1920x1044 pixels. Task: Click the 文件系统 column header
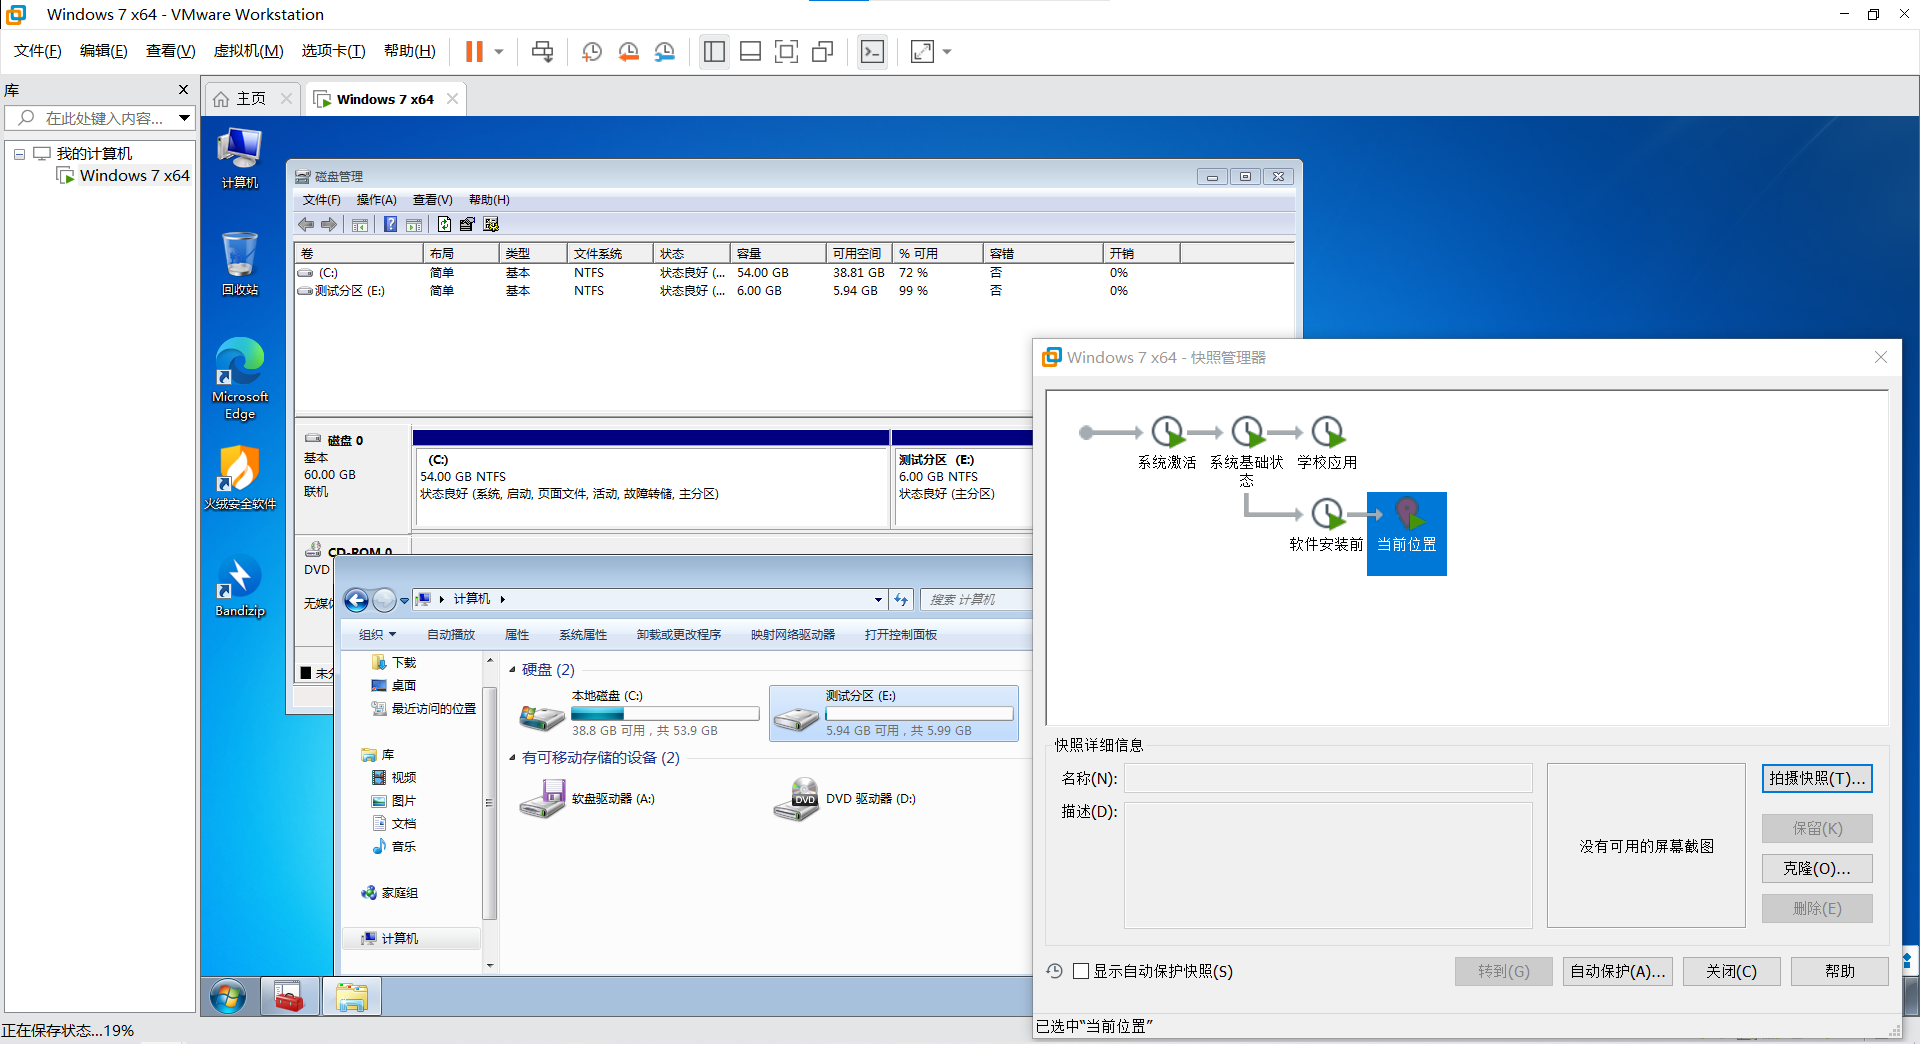[610, 254]
